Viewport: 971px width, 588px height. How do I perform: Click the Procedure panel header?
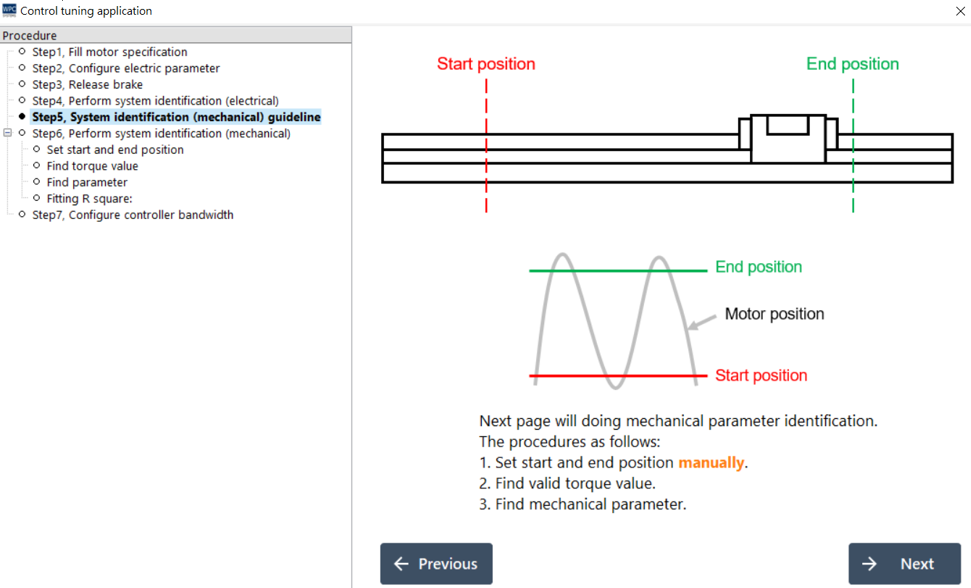(175, 35)
